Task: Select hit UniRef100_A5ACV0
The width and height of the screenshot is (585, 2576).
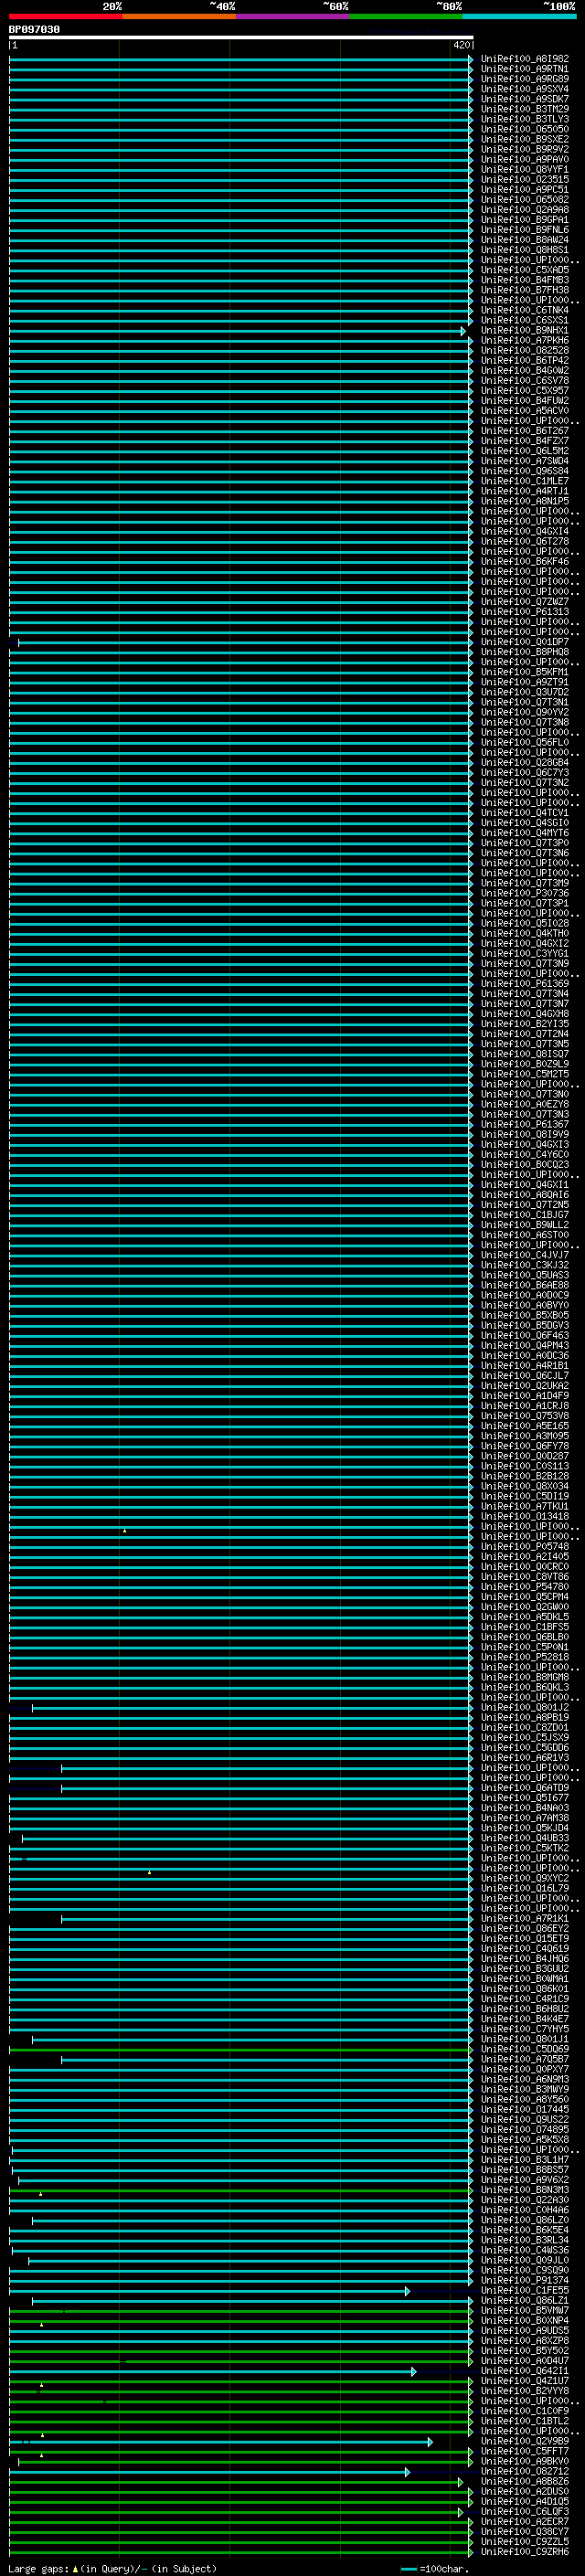Action: pos(524,411)
